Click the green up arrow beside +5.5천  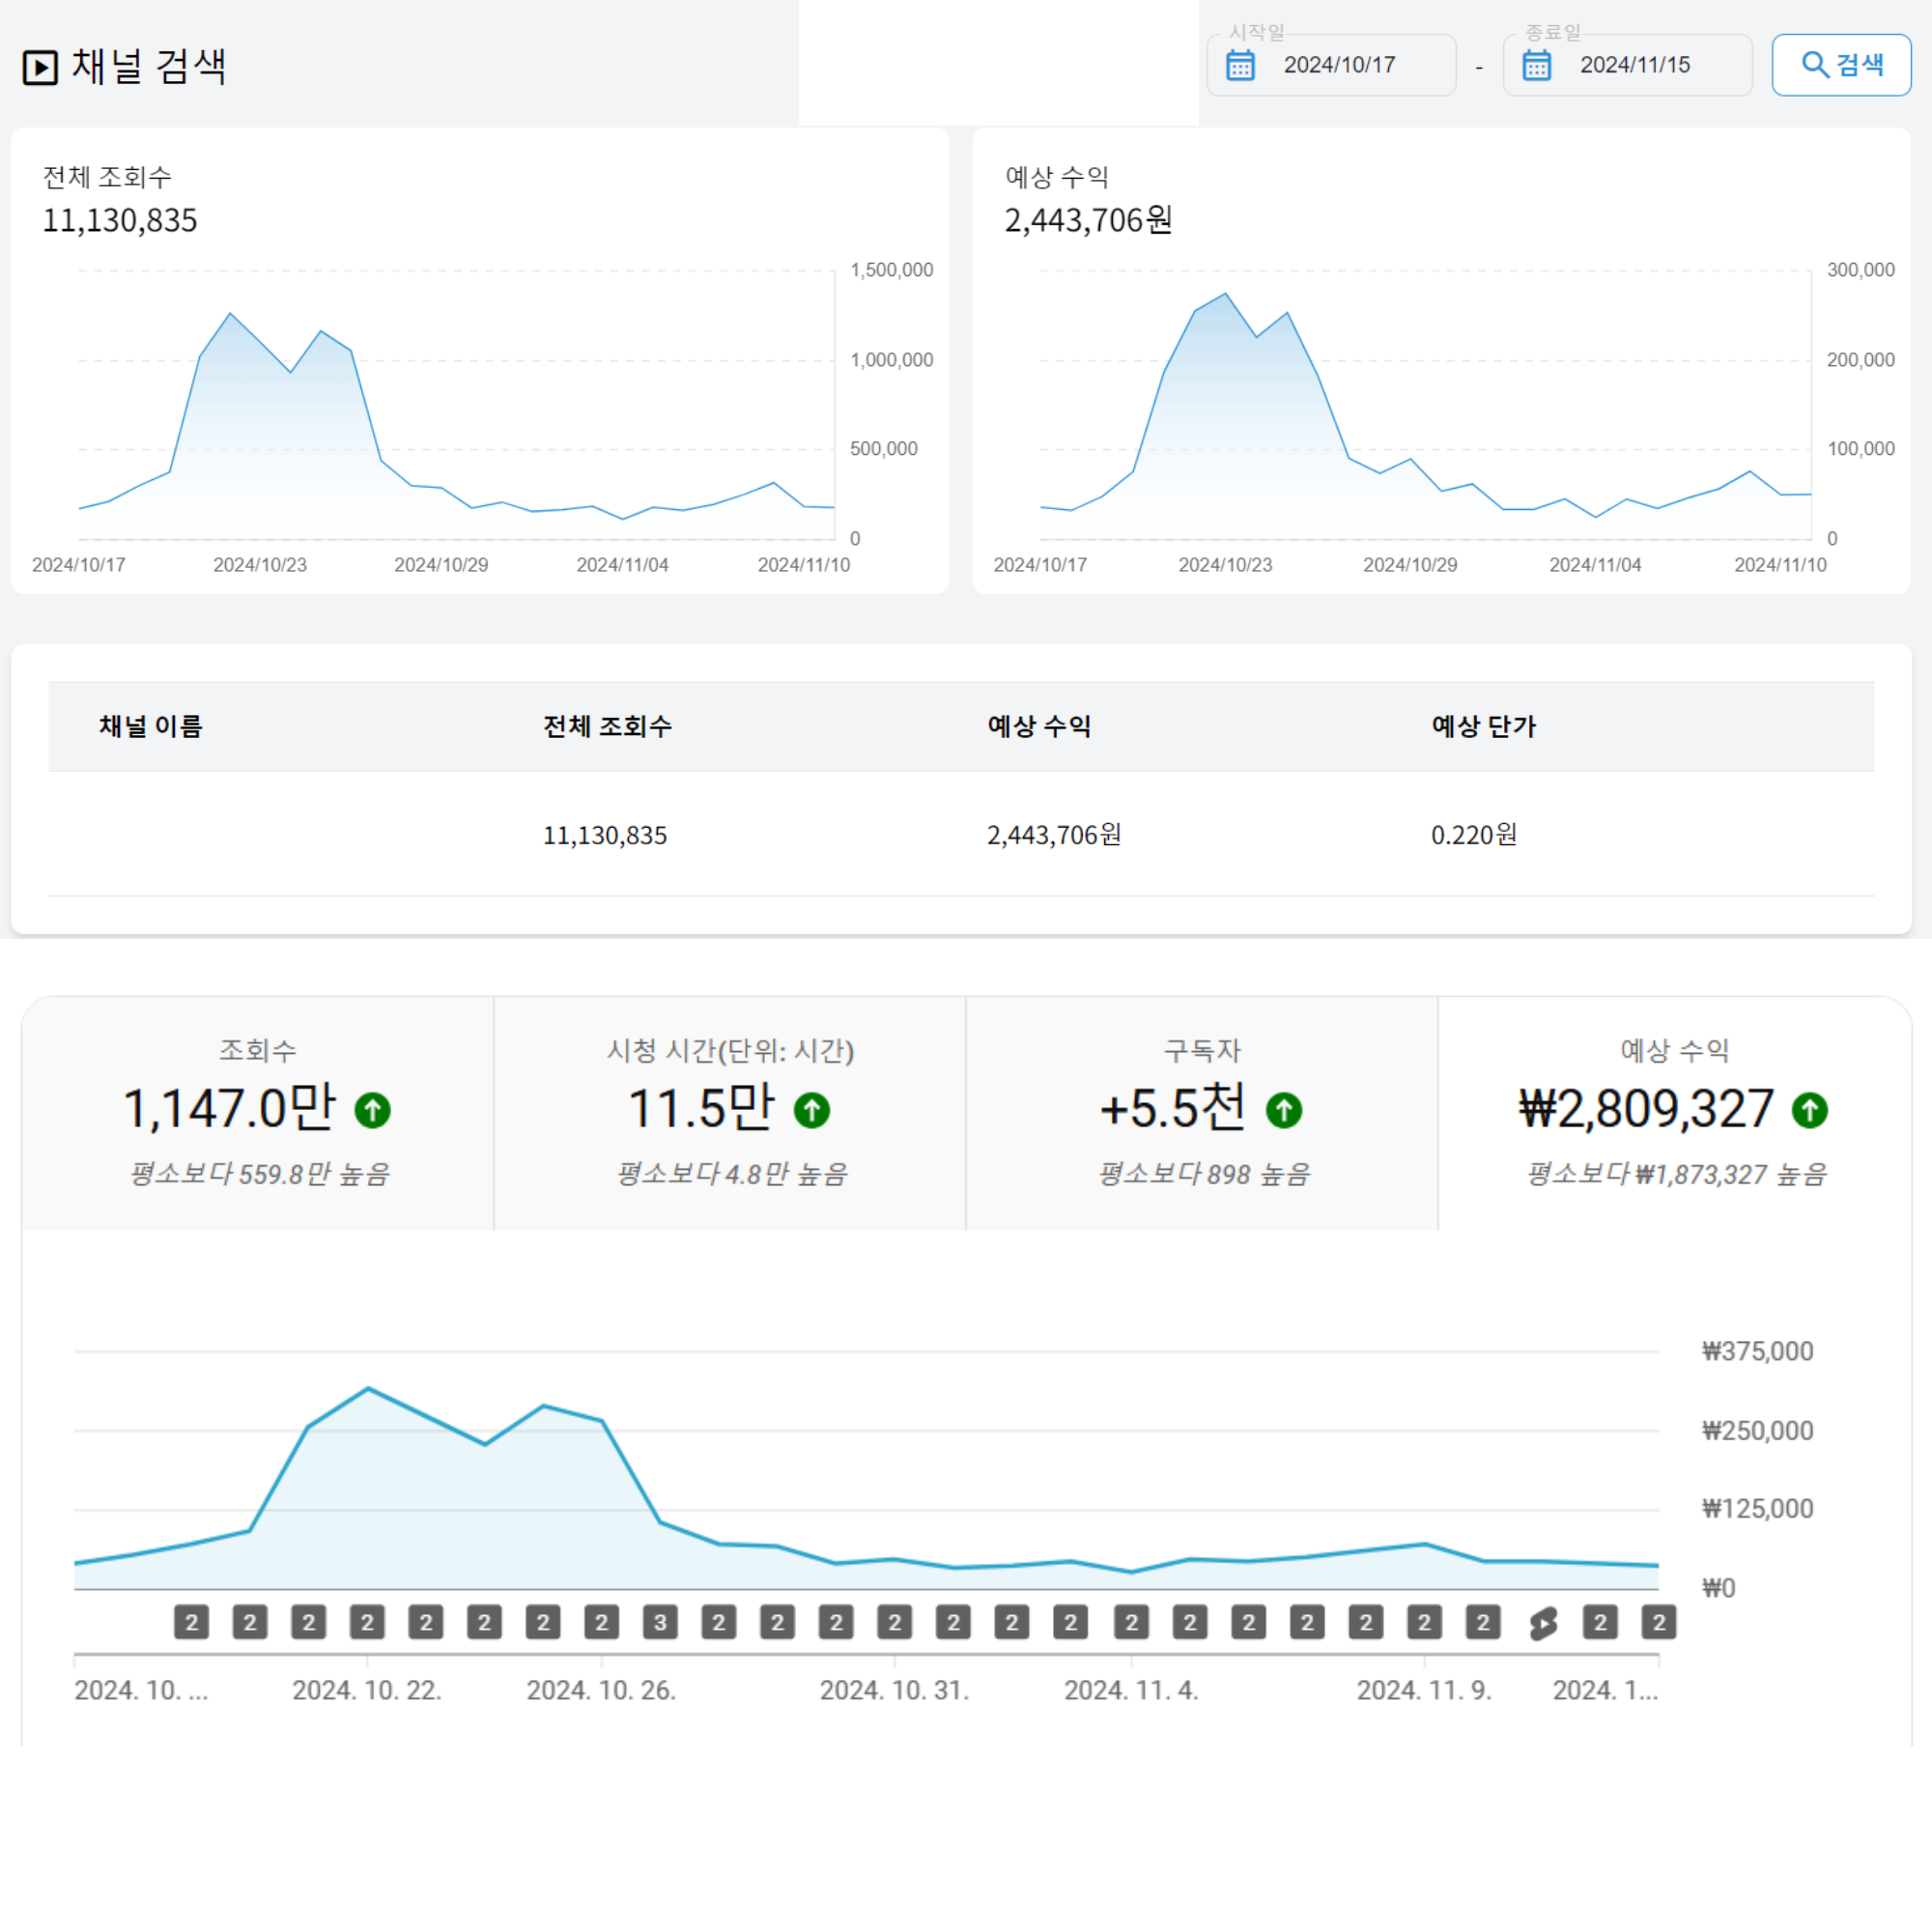coord(1284,1110)
